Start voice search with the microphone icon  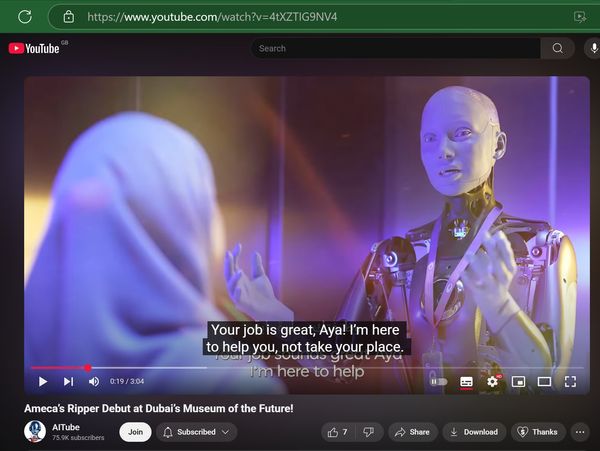click(593, 48)
